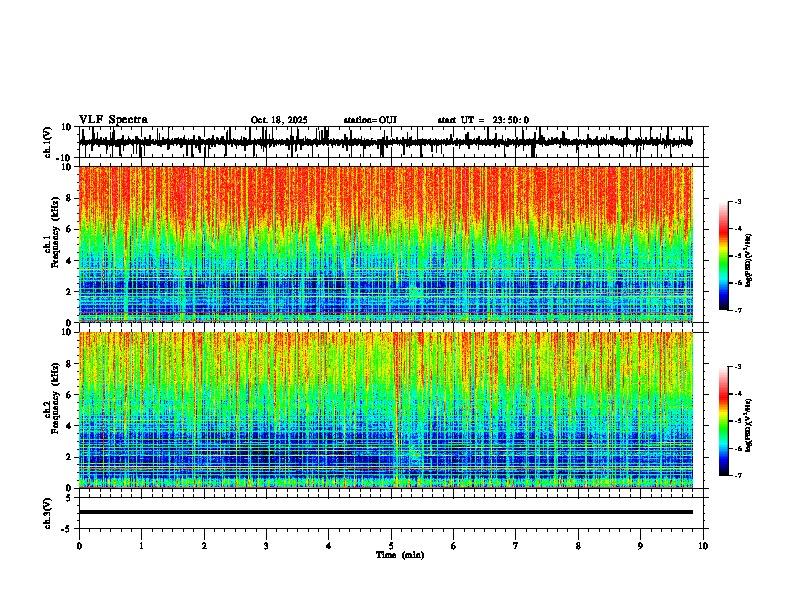This screenshot has width=792, height=612.
Task: Click the time-axis tick label "2"
Action: [x=204, y=546]
